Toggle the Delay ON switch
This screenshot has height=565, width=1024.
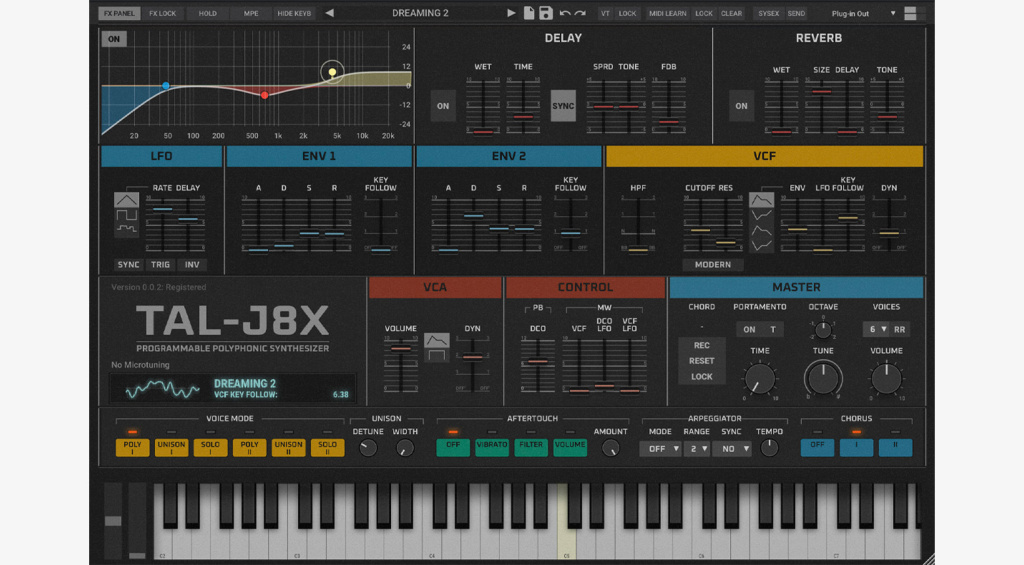443,106
